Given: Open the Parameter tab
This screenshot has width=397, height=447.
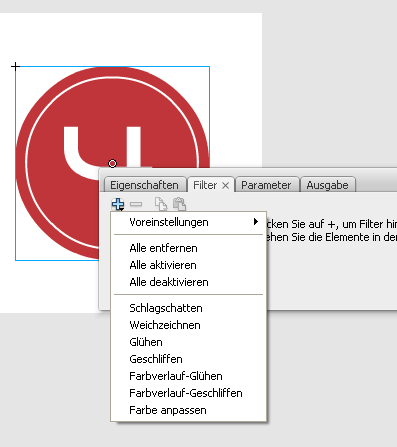Looking at the screenshot, I should point(266,185).
